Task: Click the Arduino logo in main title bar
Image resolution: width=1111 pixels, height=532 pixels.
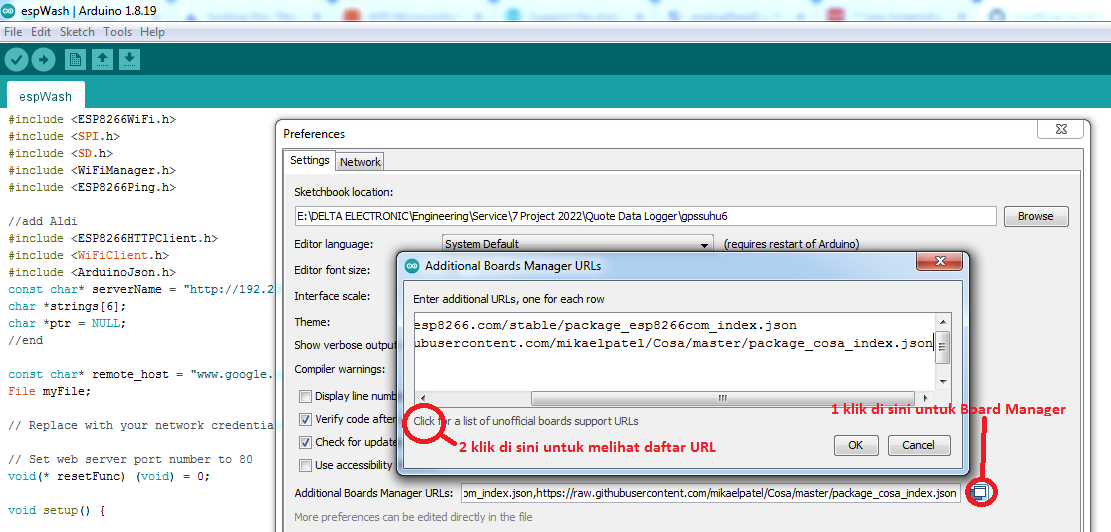Action: coord(9,10)
